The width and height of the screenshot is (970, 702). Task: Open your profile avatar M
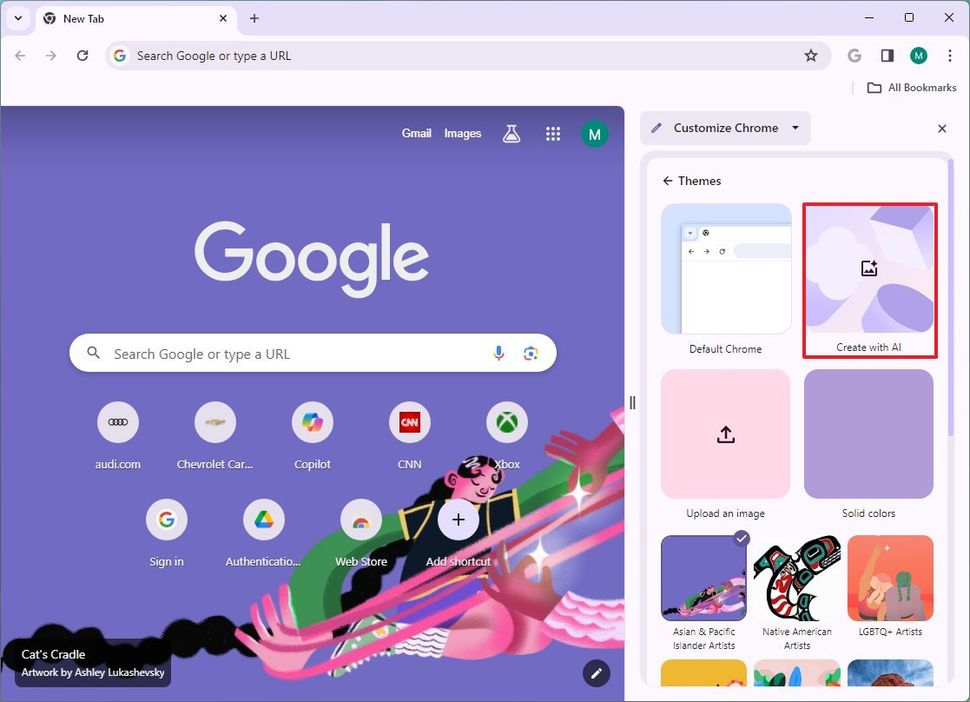pyautogui.click(x=918, y=56)
